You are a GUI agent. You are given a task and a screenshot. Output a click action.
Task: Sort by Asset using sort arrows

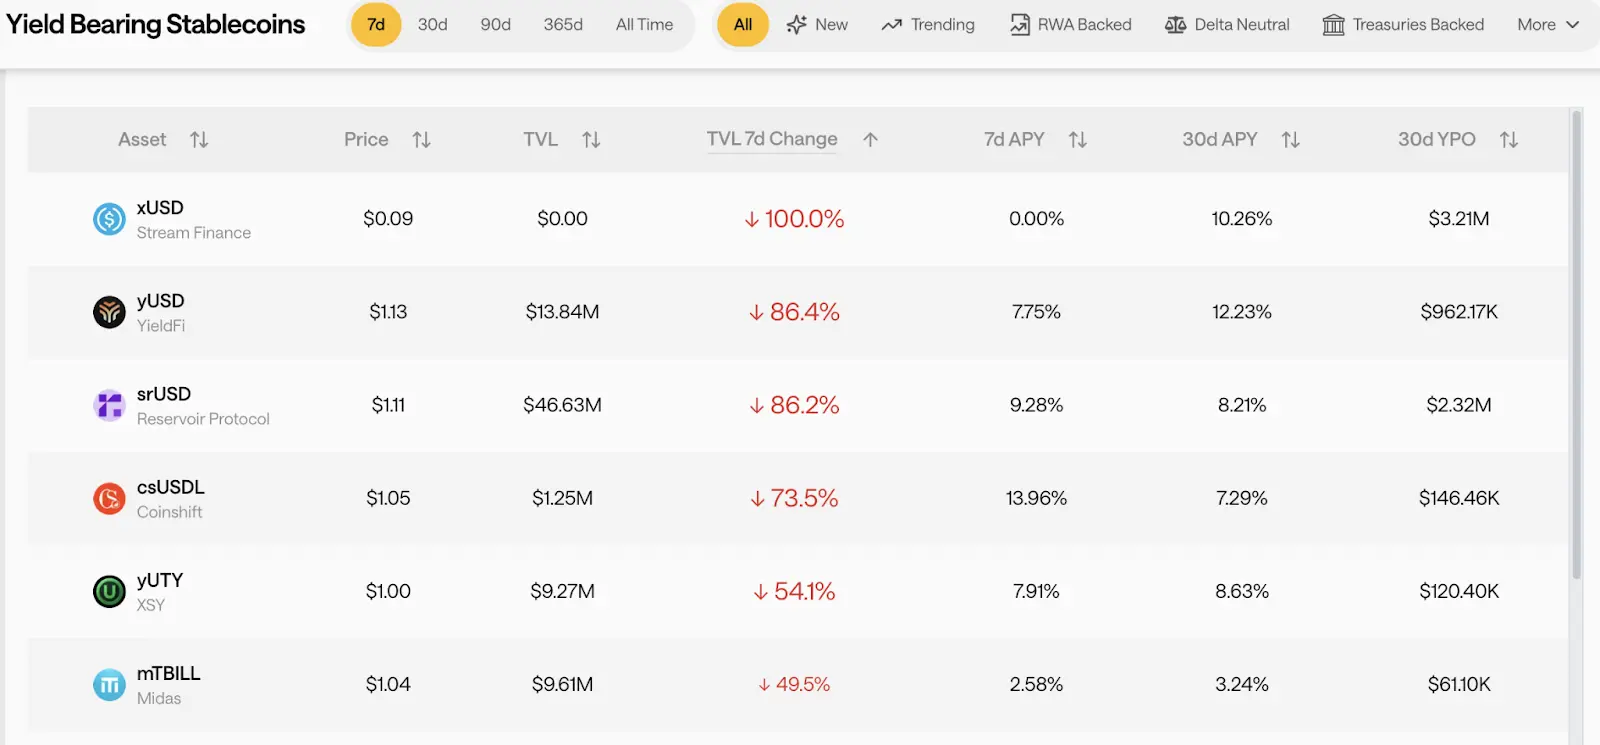[199, 140]
